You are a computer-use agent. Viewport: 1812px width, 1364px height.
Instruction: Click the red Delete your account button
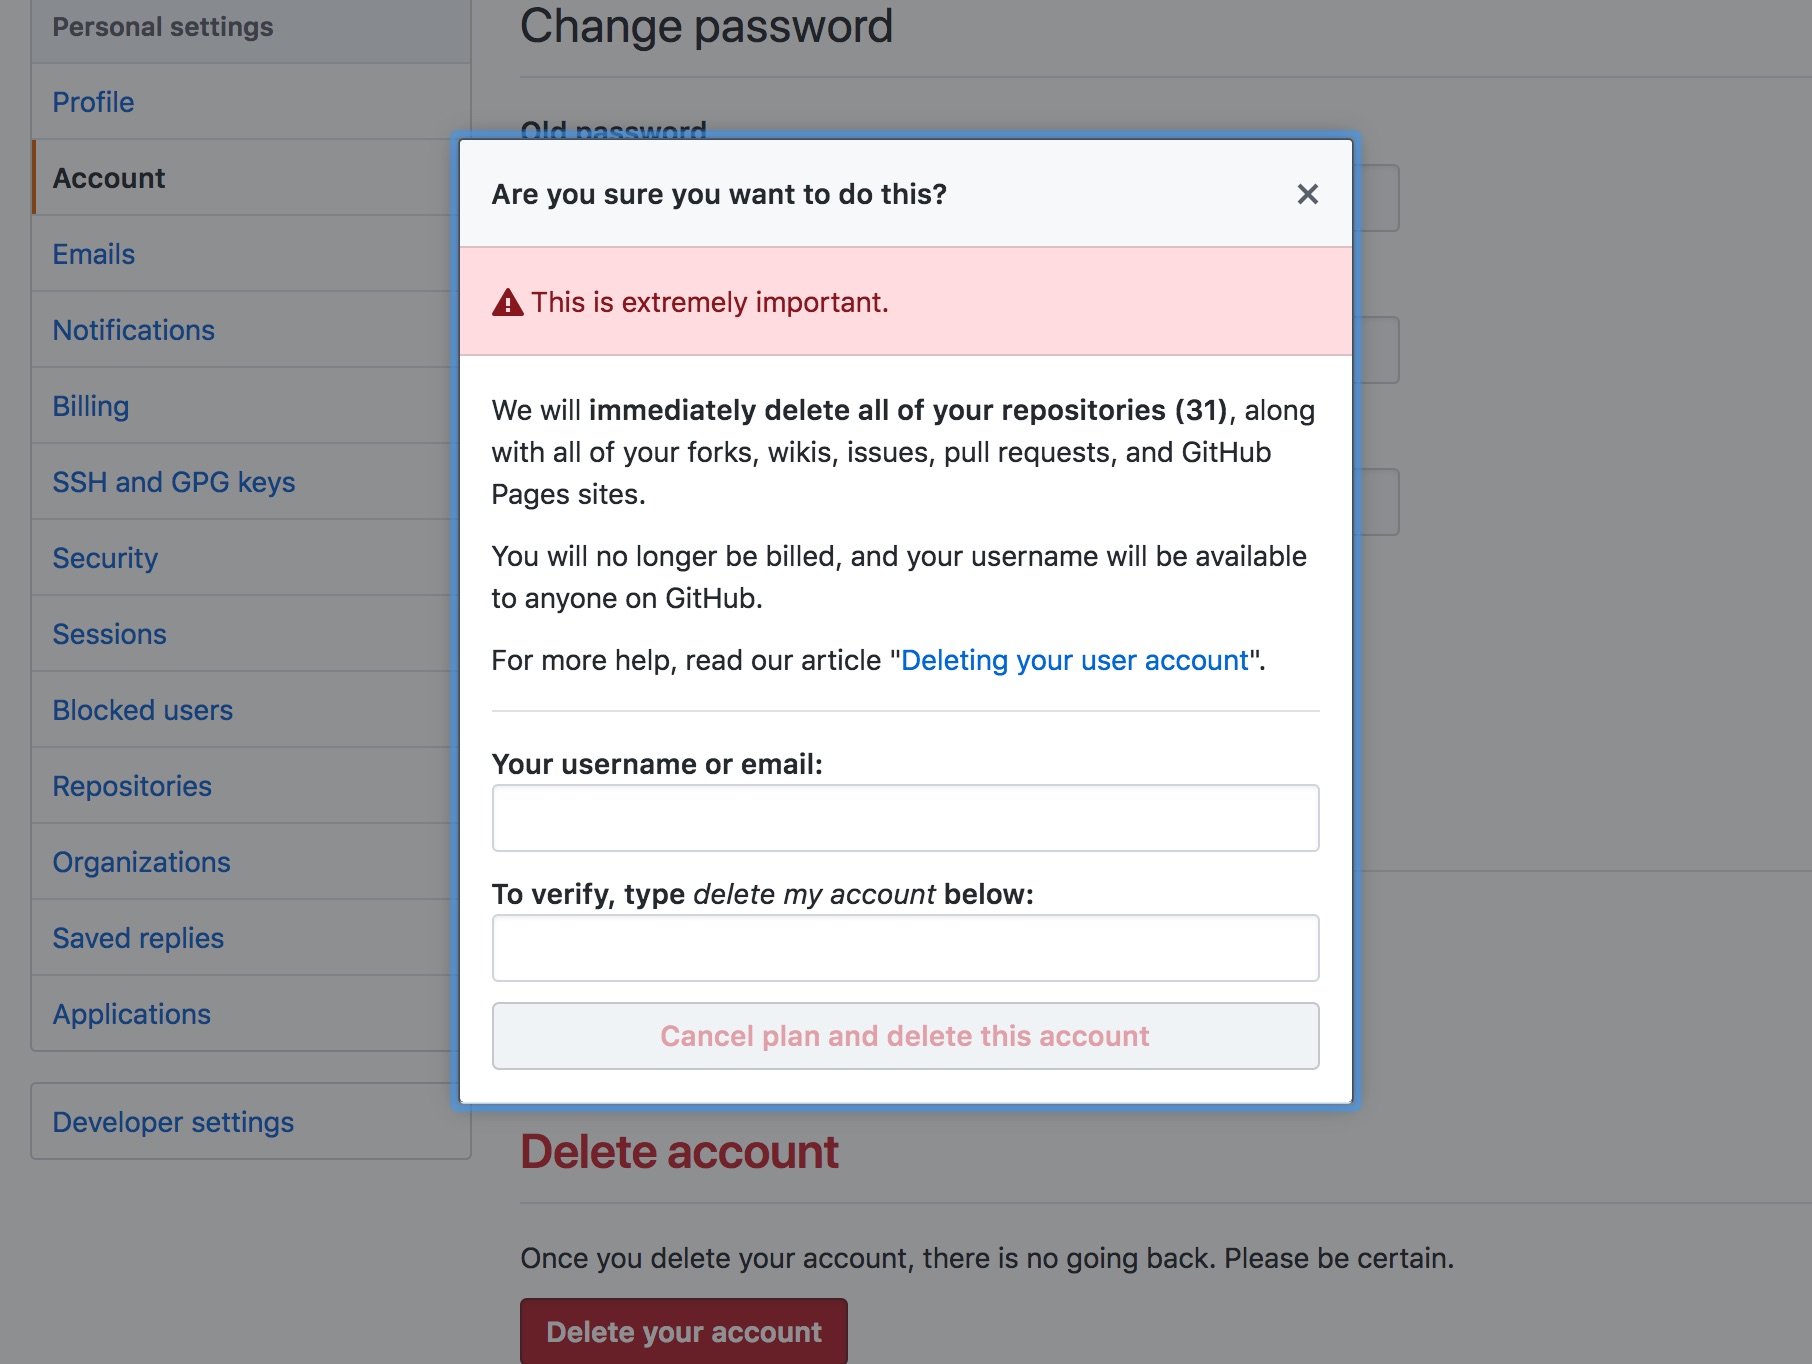pyautogui.click(x=684, y=1332)
